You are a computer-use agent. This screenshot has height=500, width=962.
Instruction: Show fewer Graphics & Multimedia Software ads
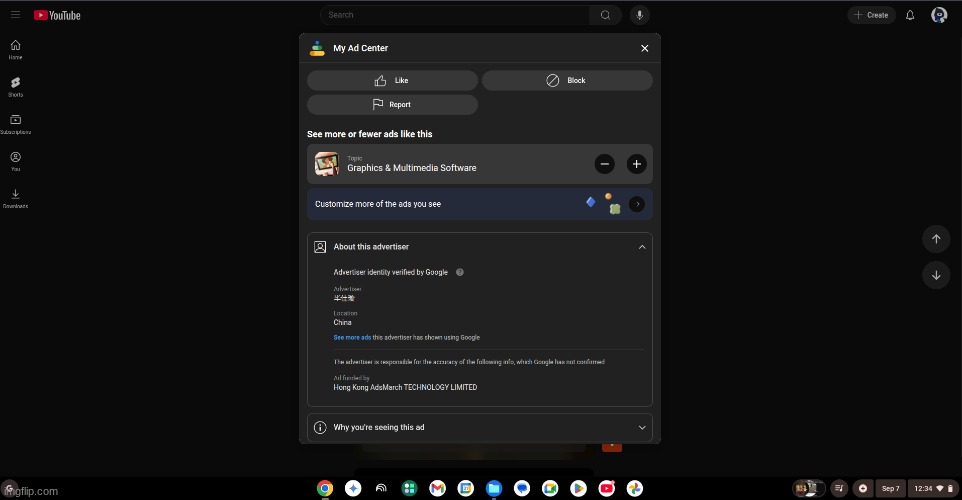(x=604, y=164)
